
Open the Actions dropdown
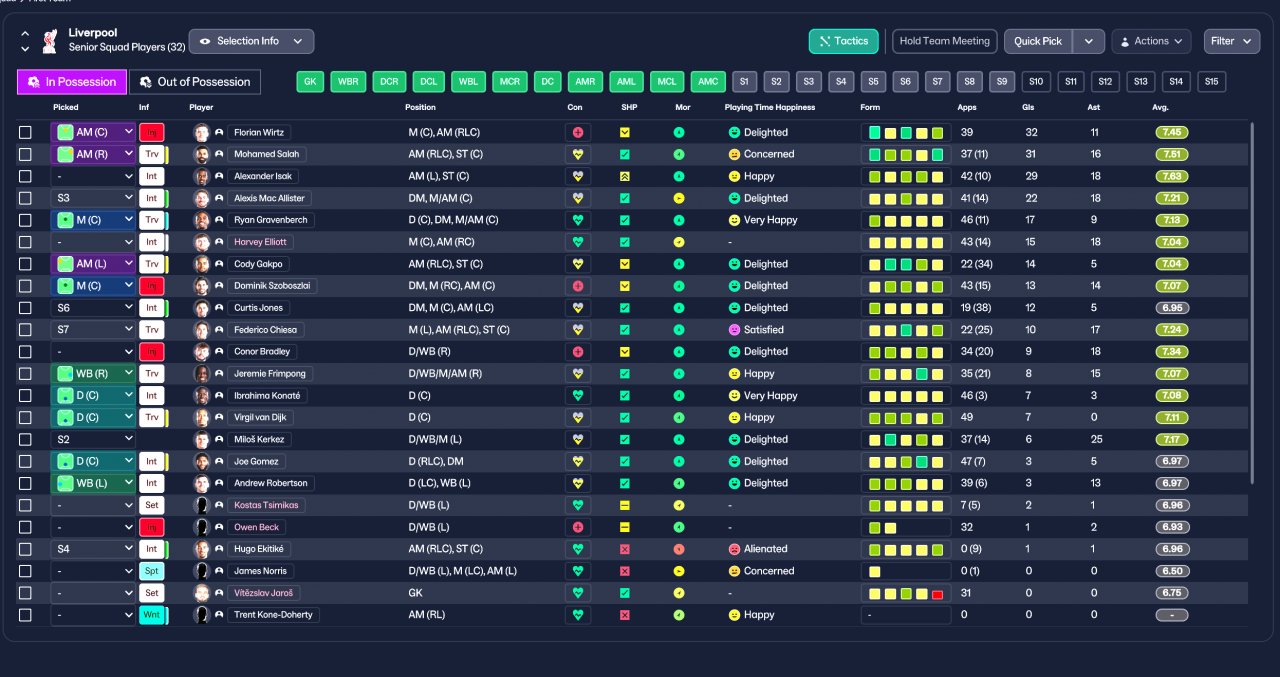1151,41
